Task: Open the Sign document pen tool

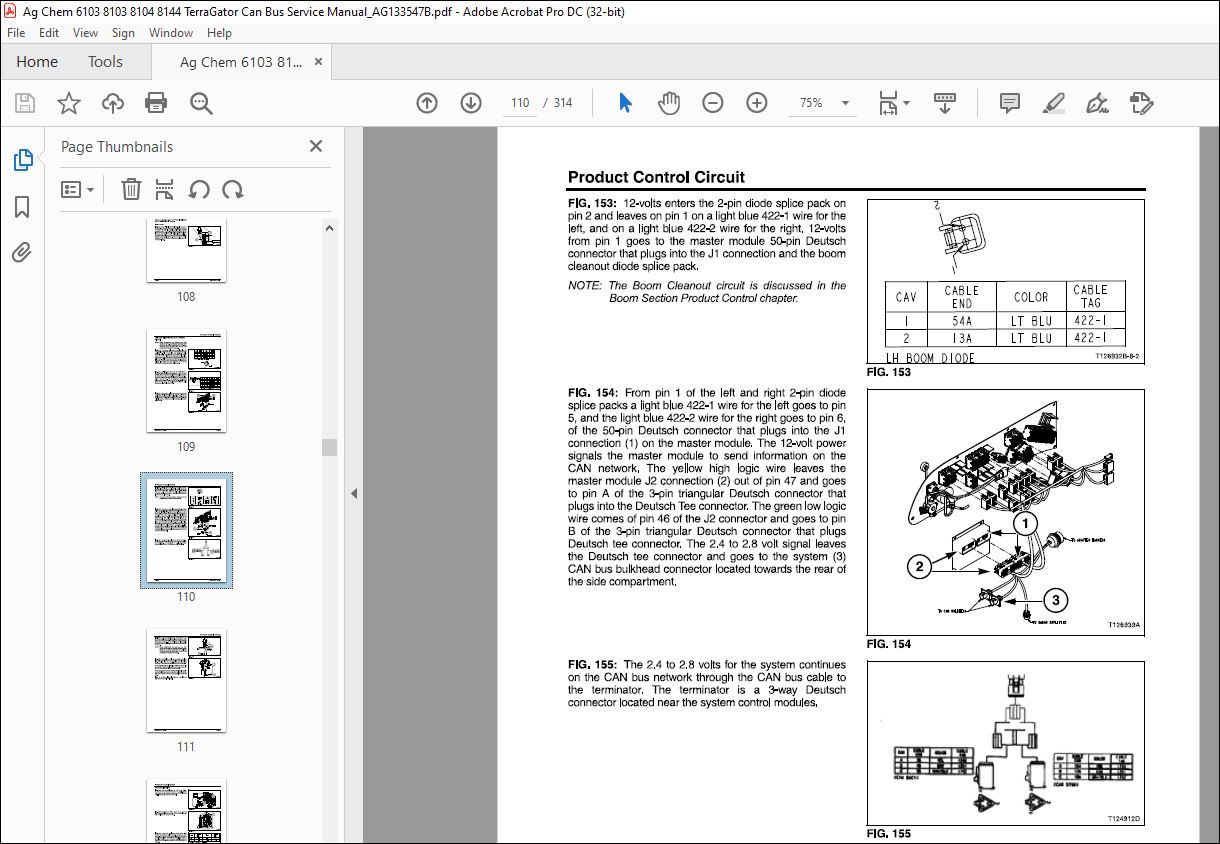Action: (x=1098, y=103)
